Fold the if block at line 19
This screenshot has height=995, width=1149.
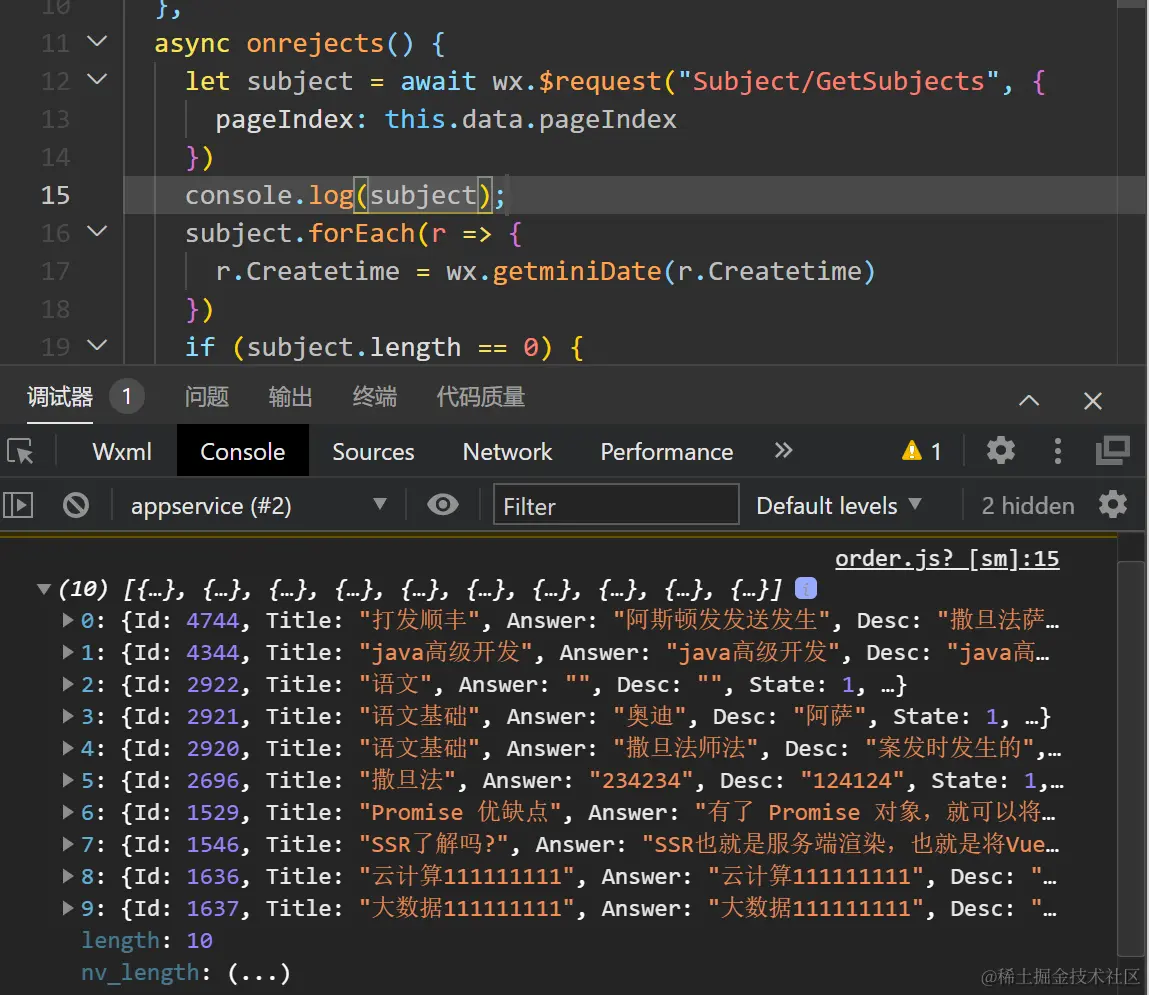[97, 344]
